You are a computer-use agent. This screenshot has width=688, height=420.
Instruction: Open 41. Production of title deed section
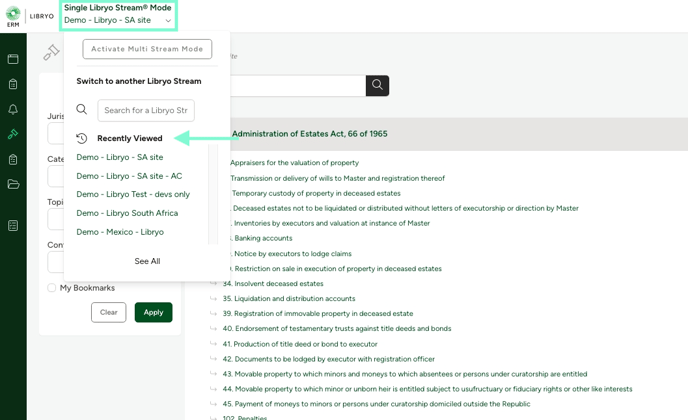(x=300, y=344)
